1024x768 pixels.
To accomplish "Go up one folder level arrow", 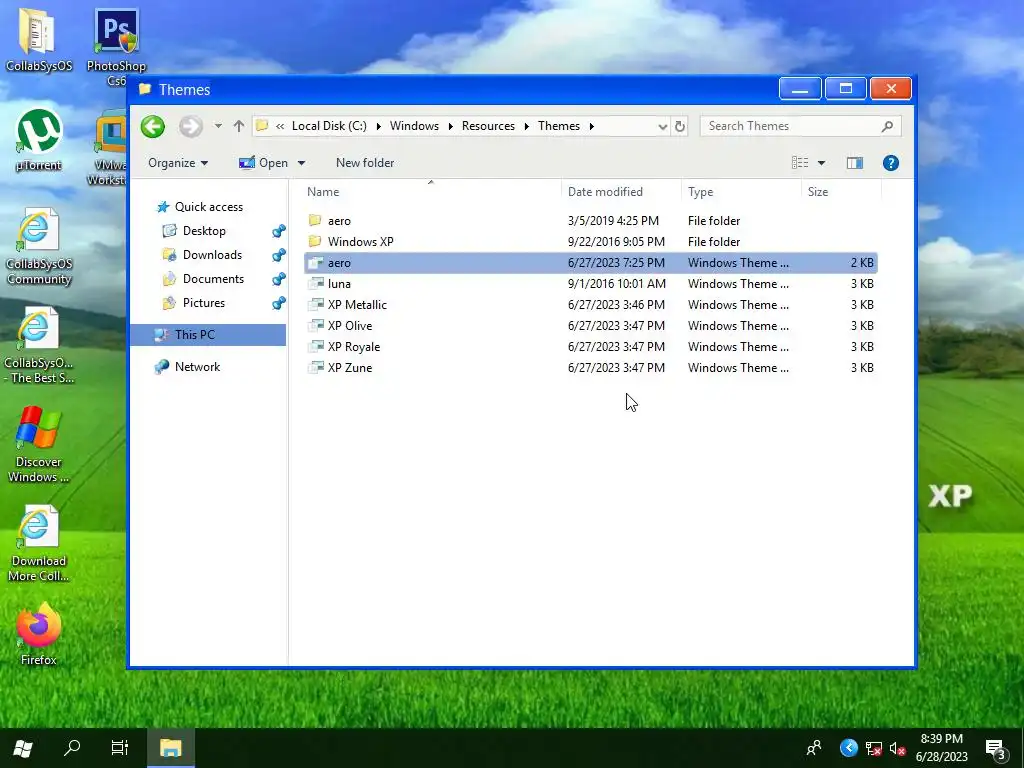I will [239, 126].
